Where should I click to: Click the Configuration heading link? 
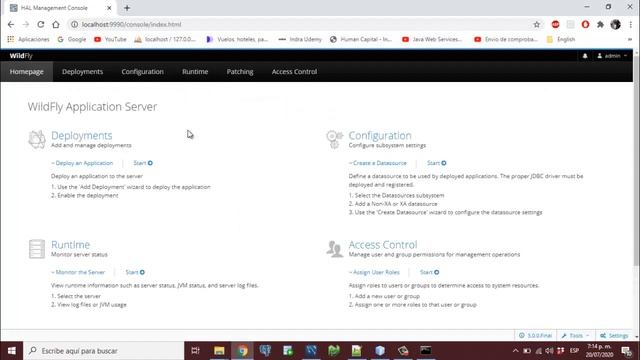380,135
